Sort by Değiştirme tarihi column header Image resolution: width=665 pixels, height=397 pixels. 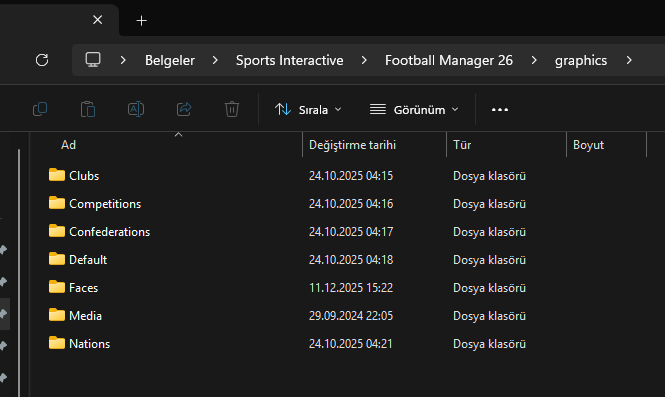pyautogui.click(x=352, y=145)
